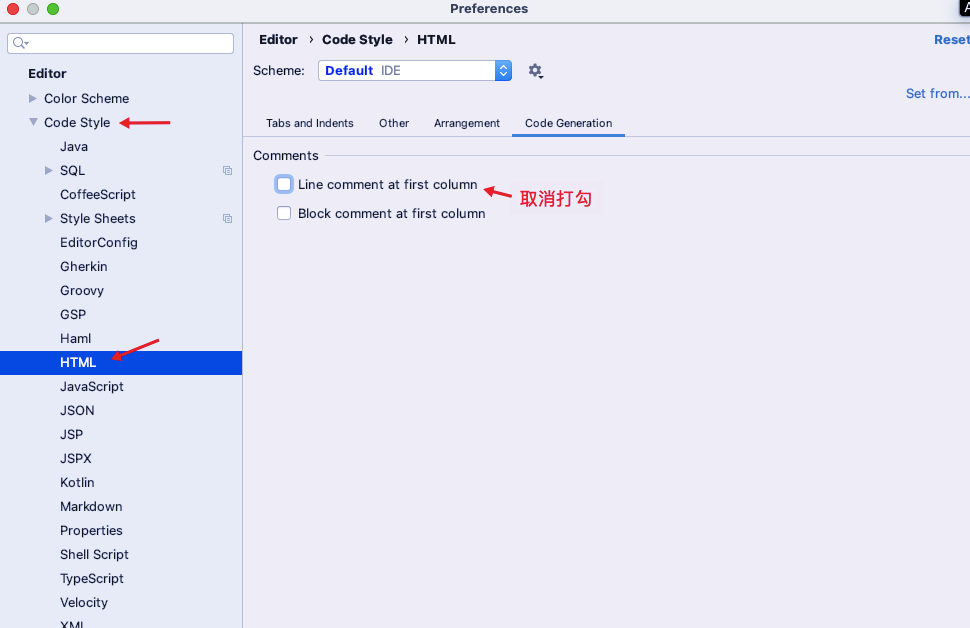Screen dimensions: 970x628
Task: Select Groovy in the settings tree
Action: [82, 291]
